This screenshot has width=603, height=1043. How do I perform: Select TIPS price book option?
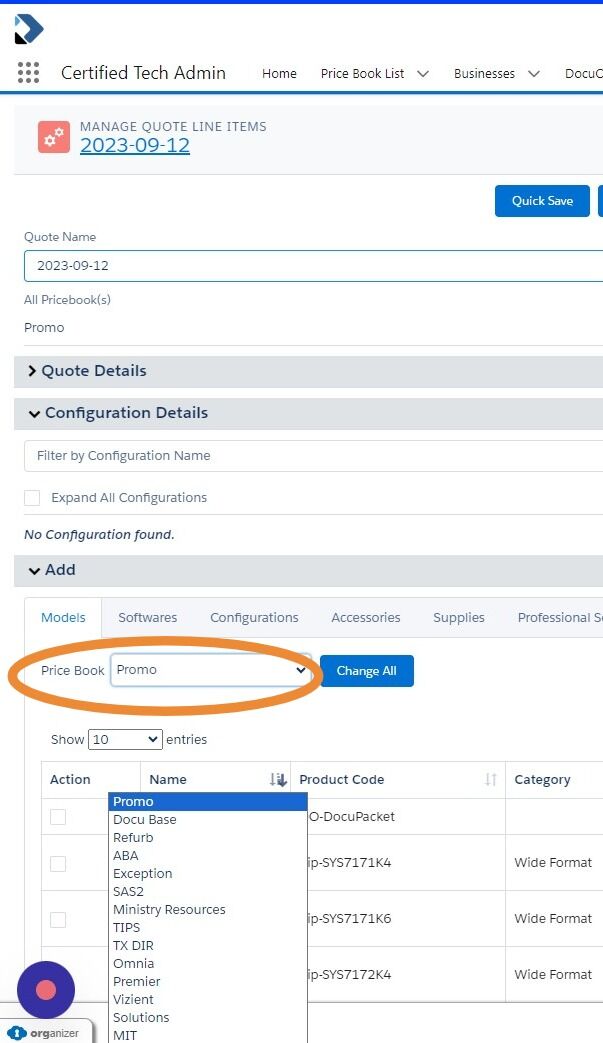(207, 927)
